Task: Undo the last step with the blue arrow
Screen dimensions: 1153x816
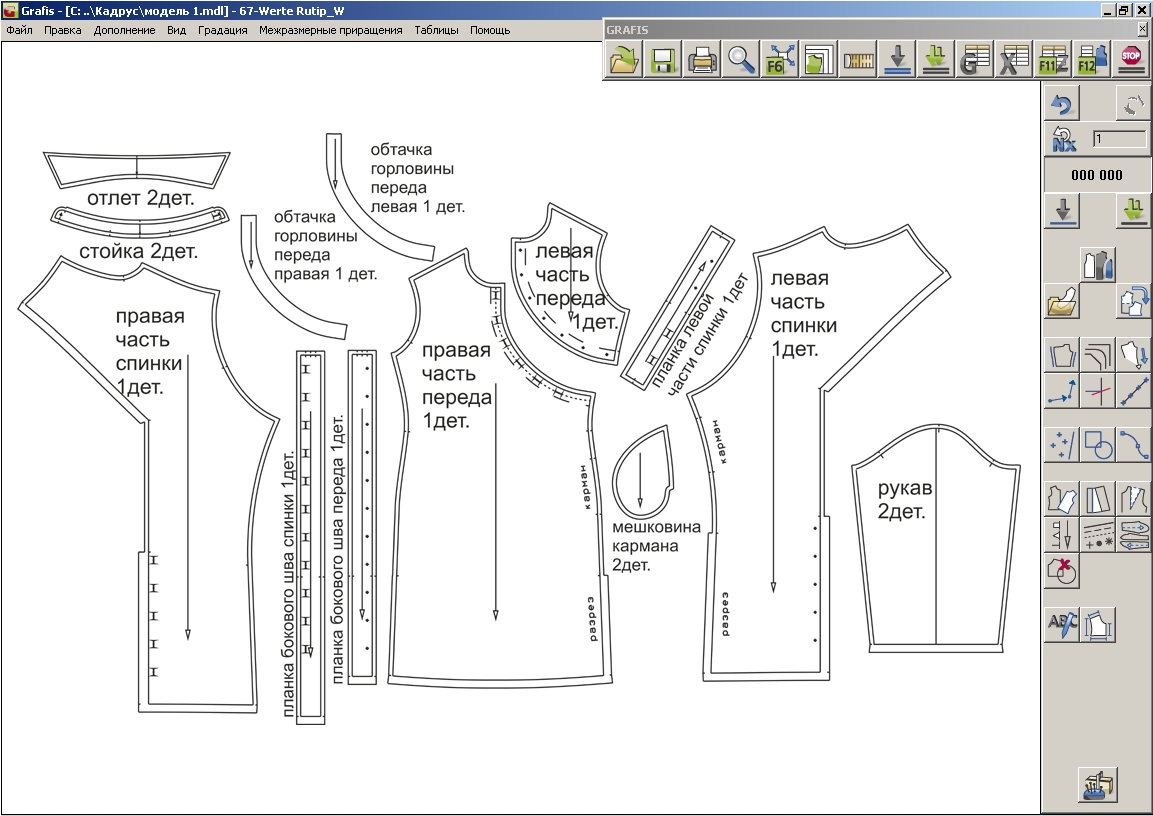Action: [x=1061, y=104]
